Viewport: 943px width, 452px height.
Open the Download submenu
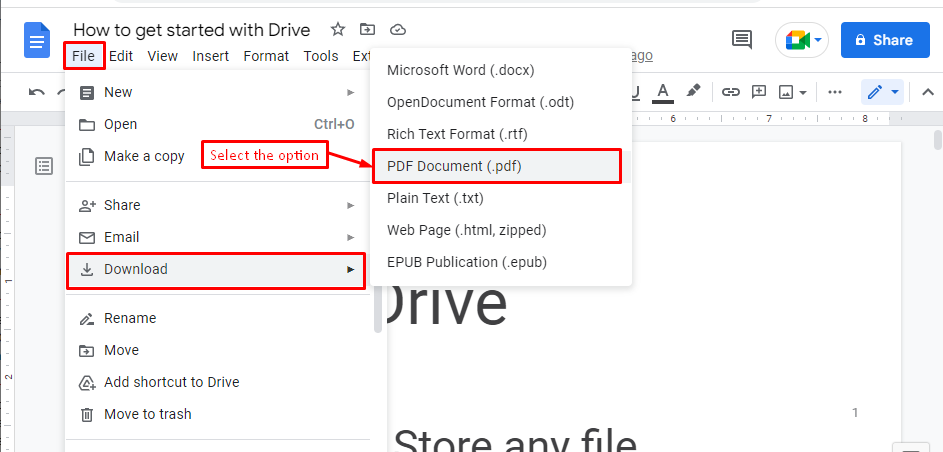216,271
